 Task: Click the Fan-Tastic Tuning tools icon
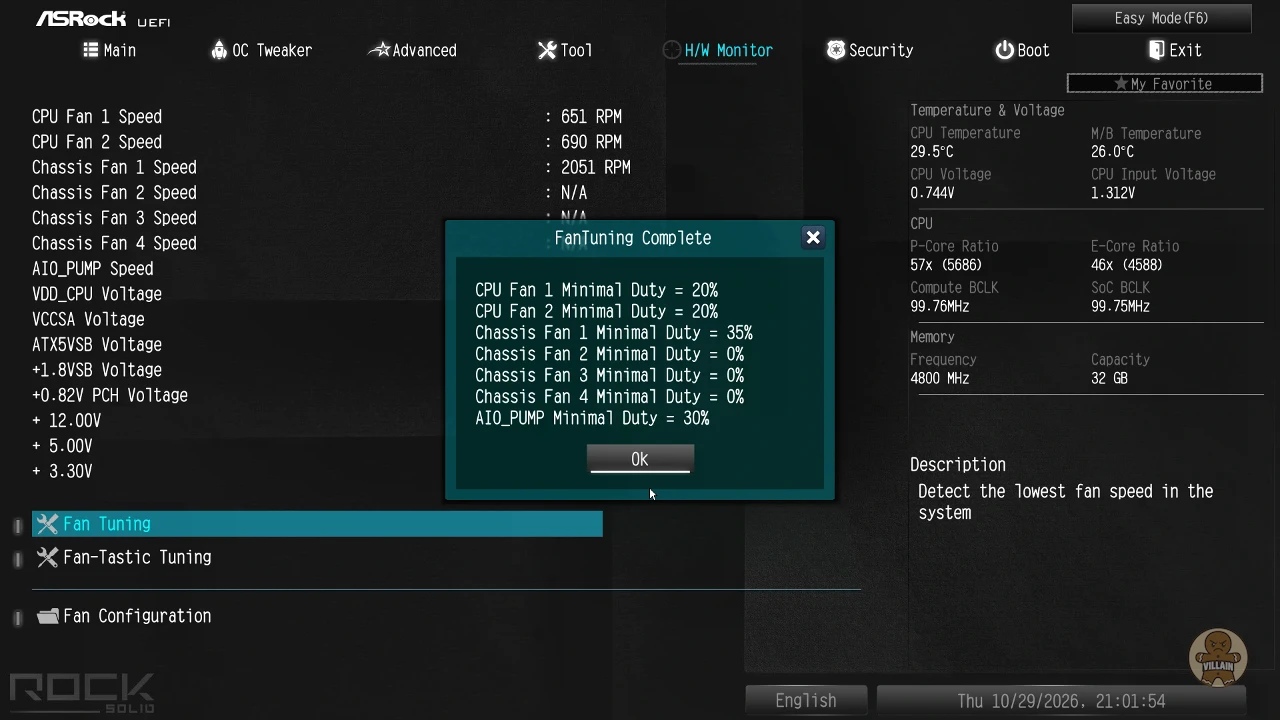point(47,557)
